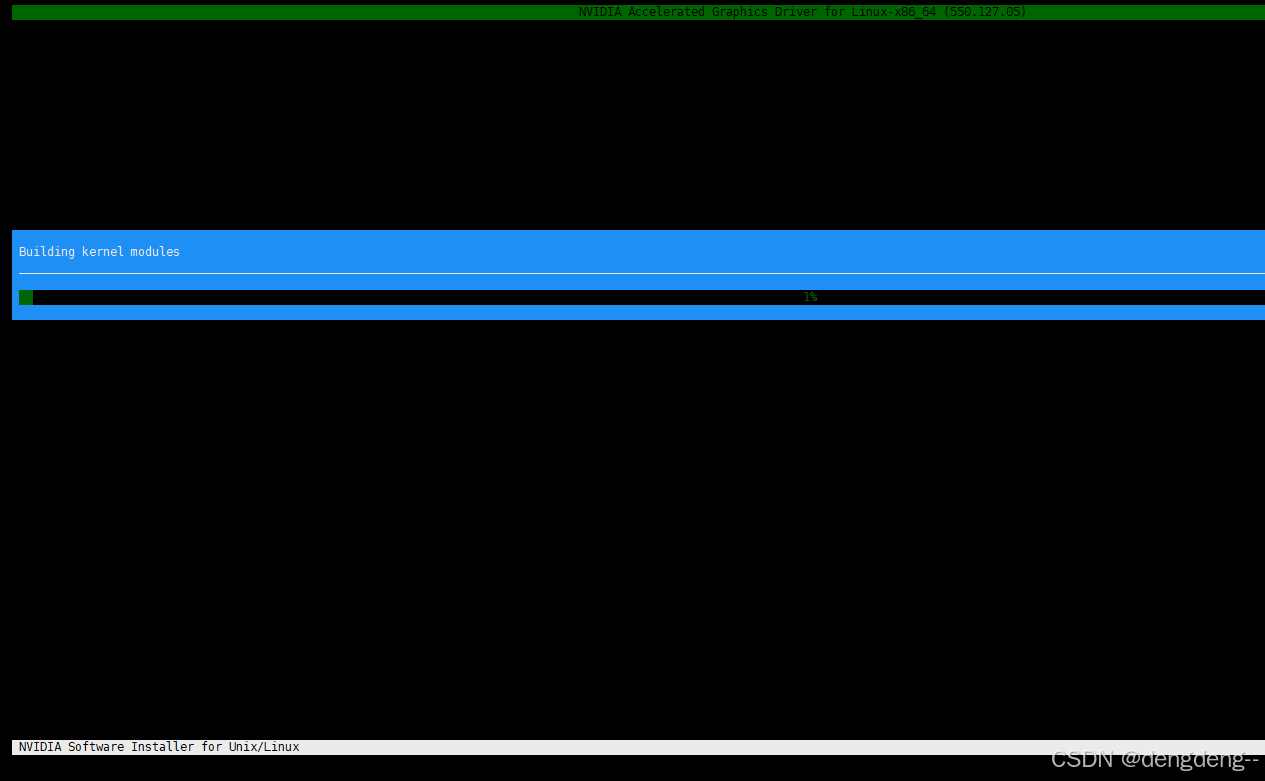
Task: Click the NVIDIA Software Installer footer label
Action: (158, 746)
